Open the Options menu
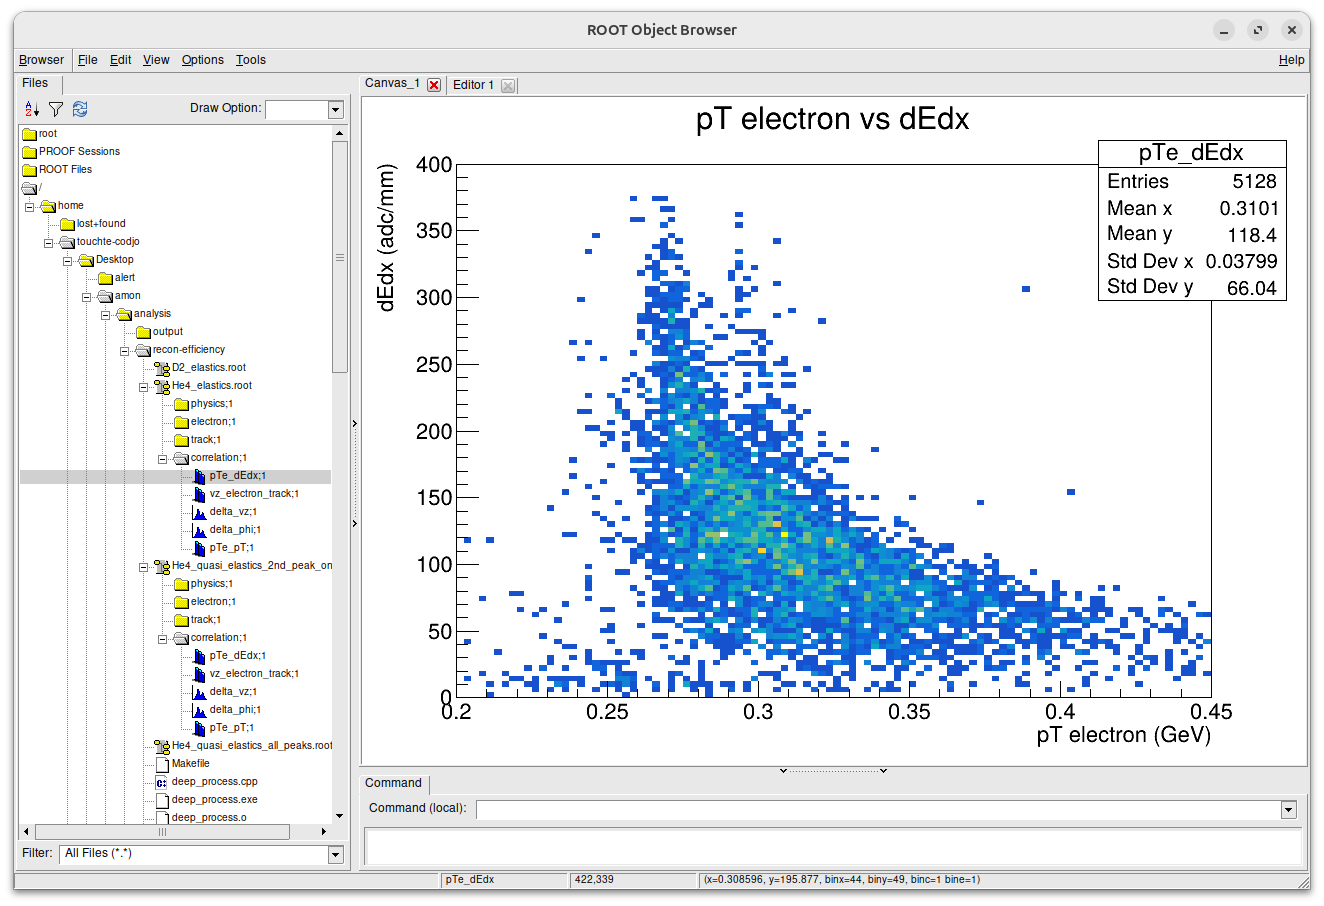Screen dimensions: 1324x906 click(203, 60)
